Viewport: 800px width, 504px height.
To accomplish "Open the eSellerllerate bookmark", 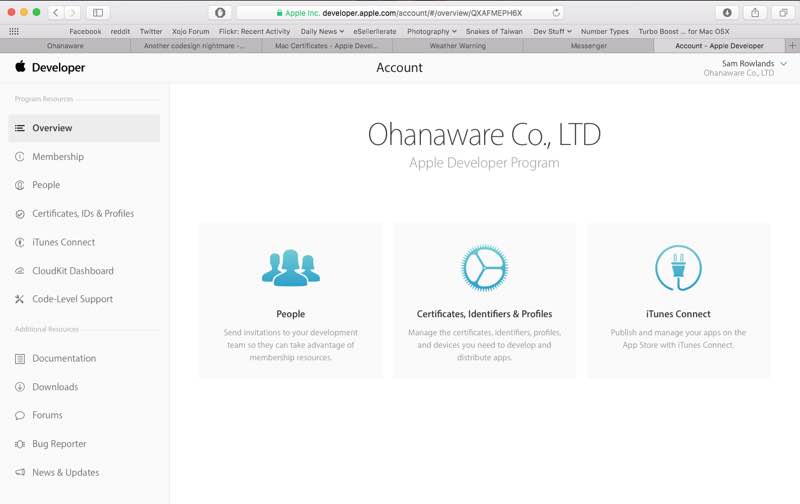I will (x=374, y=31).
